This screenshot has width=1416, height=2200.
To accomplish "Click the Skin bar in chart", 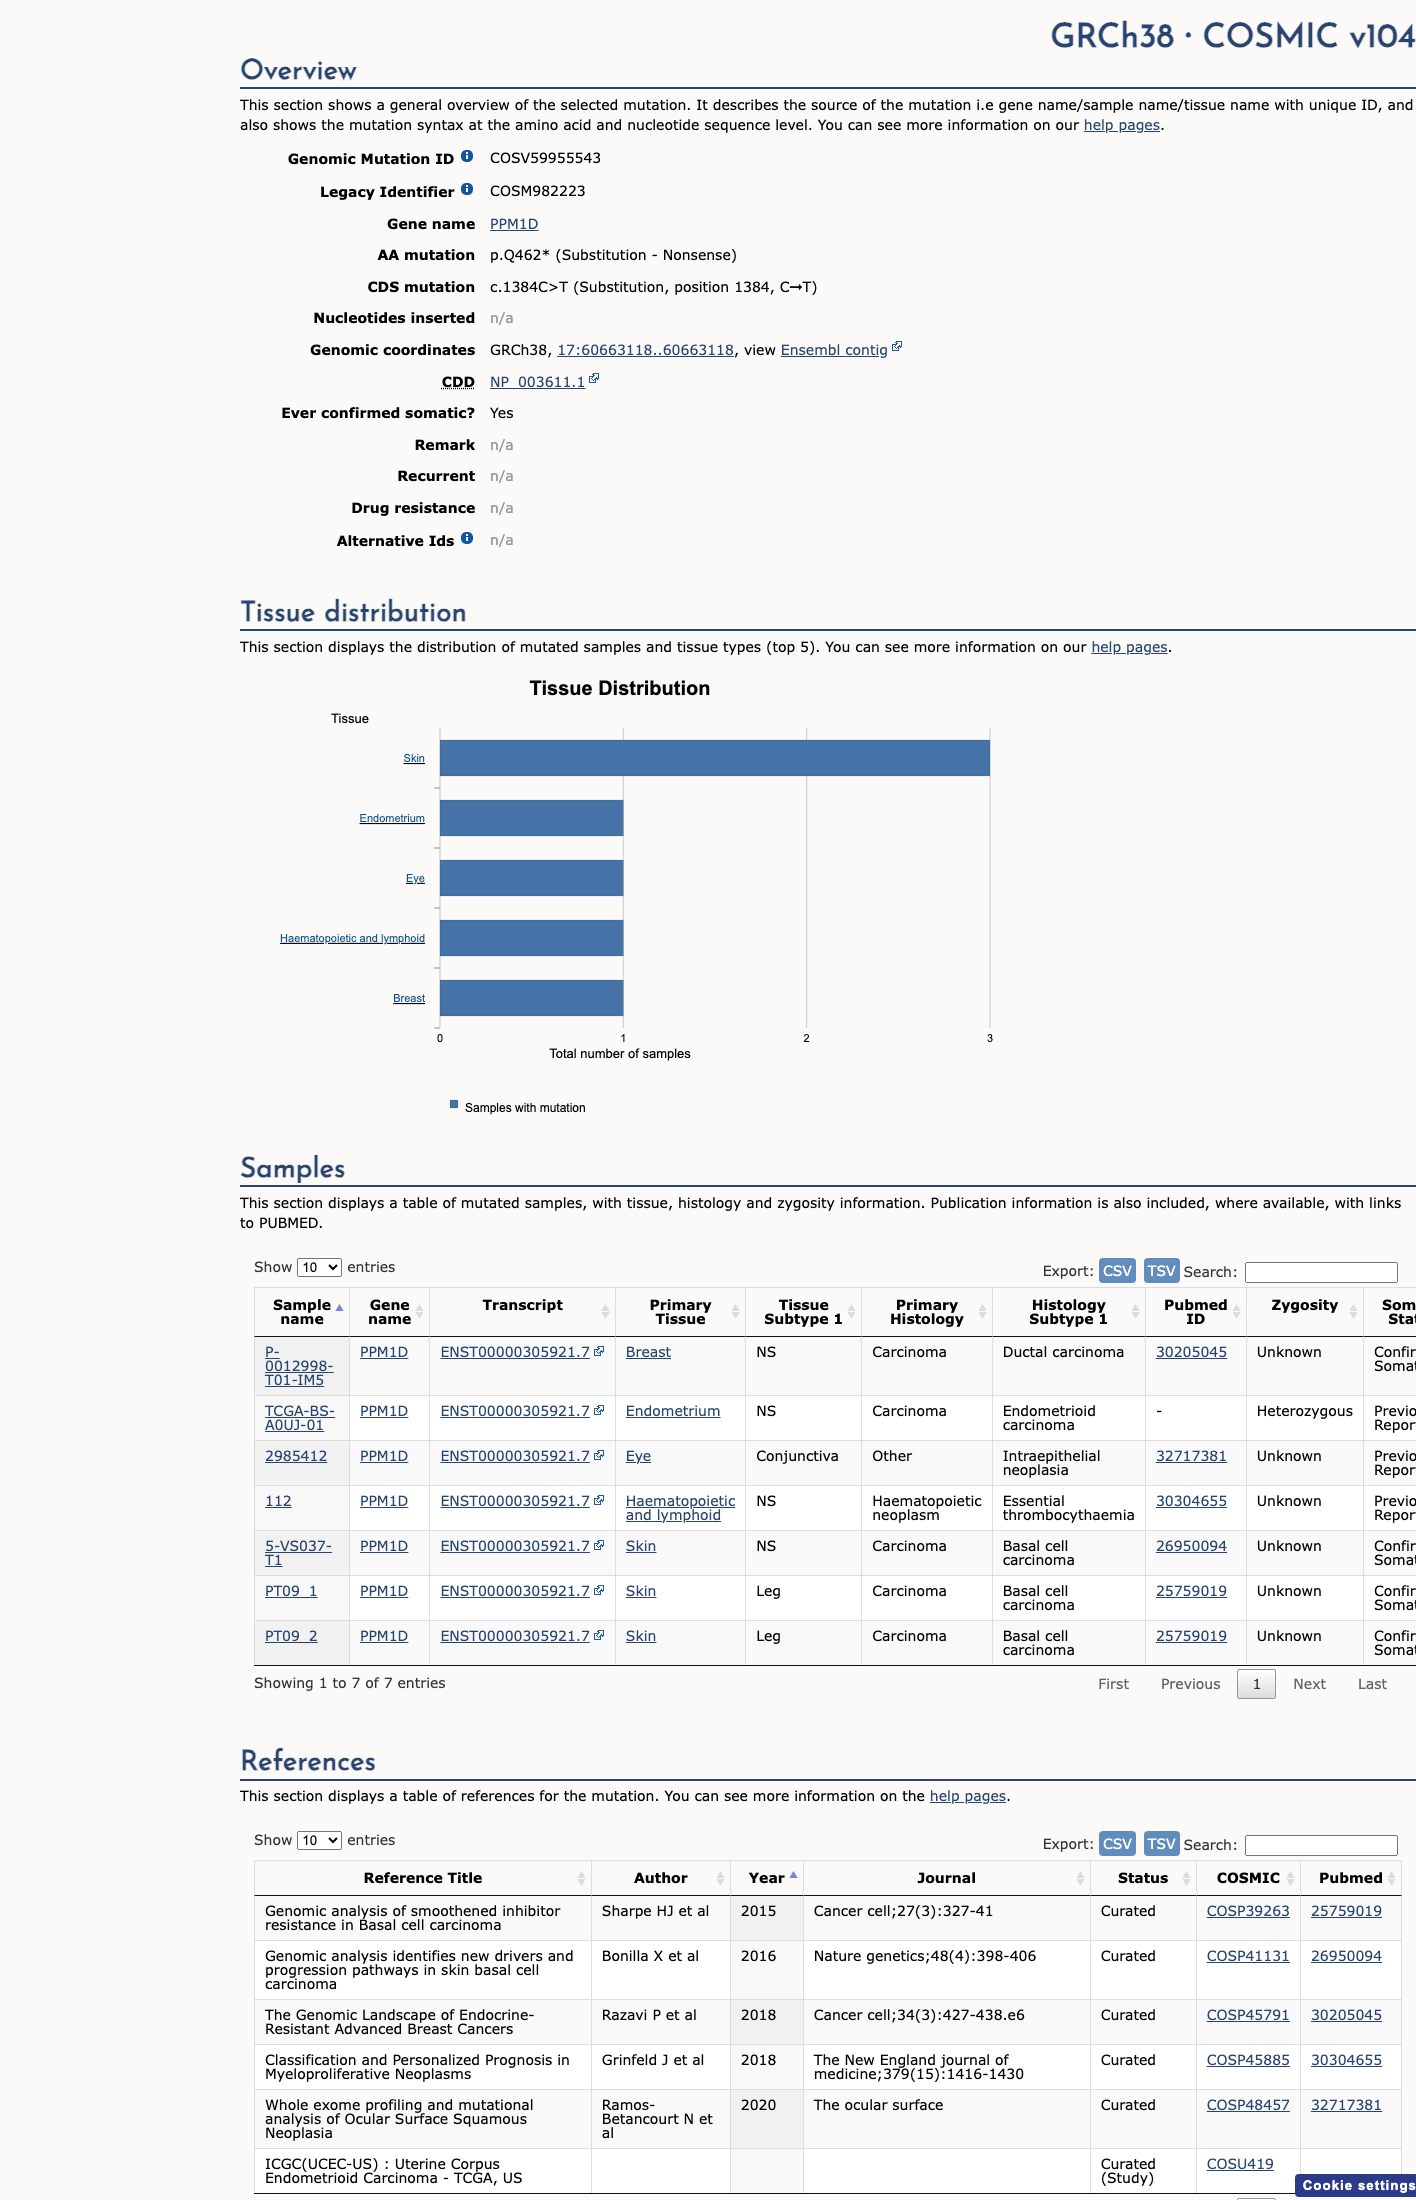I will (715, 758).
